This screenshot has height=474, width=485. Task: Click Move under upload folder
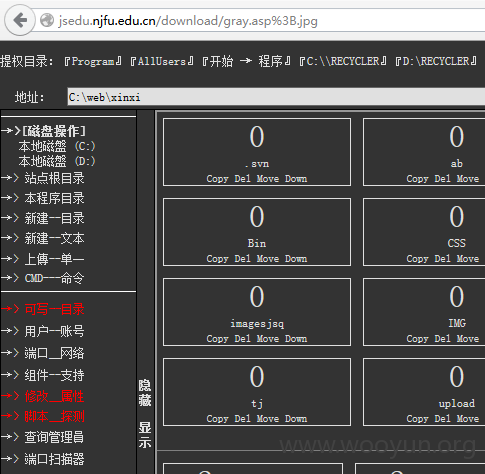click(468, 419)
